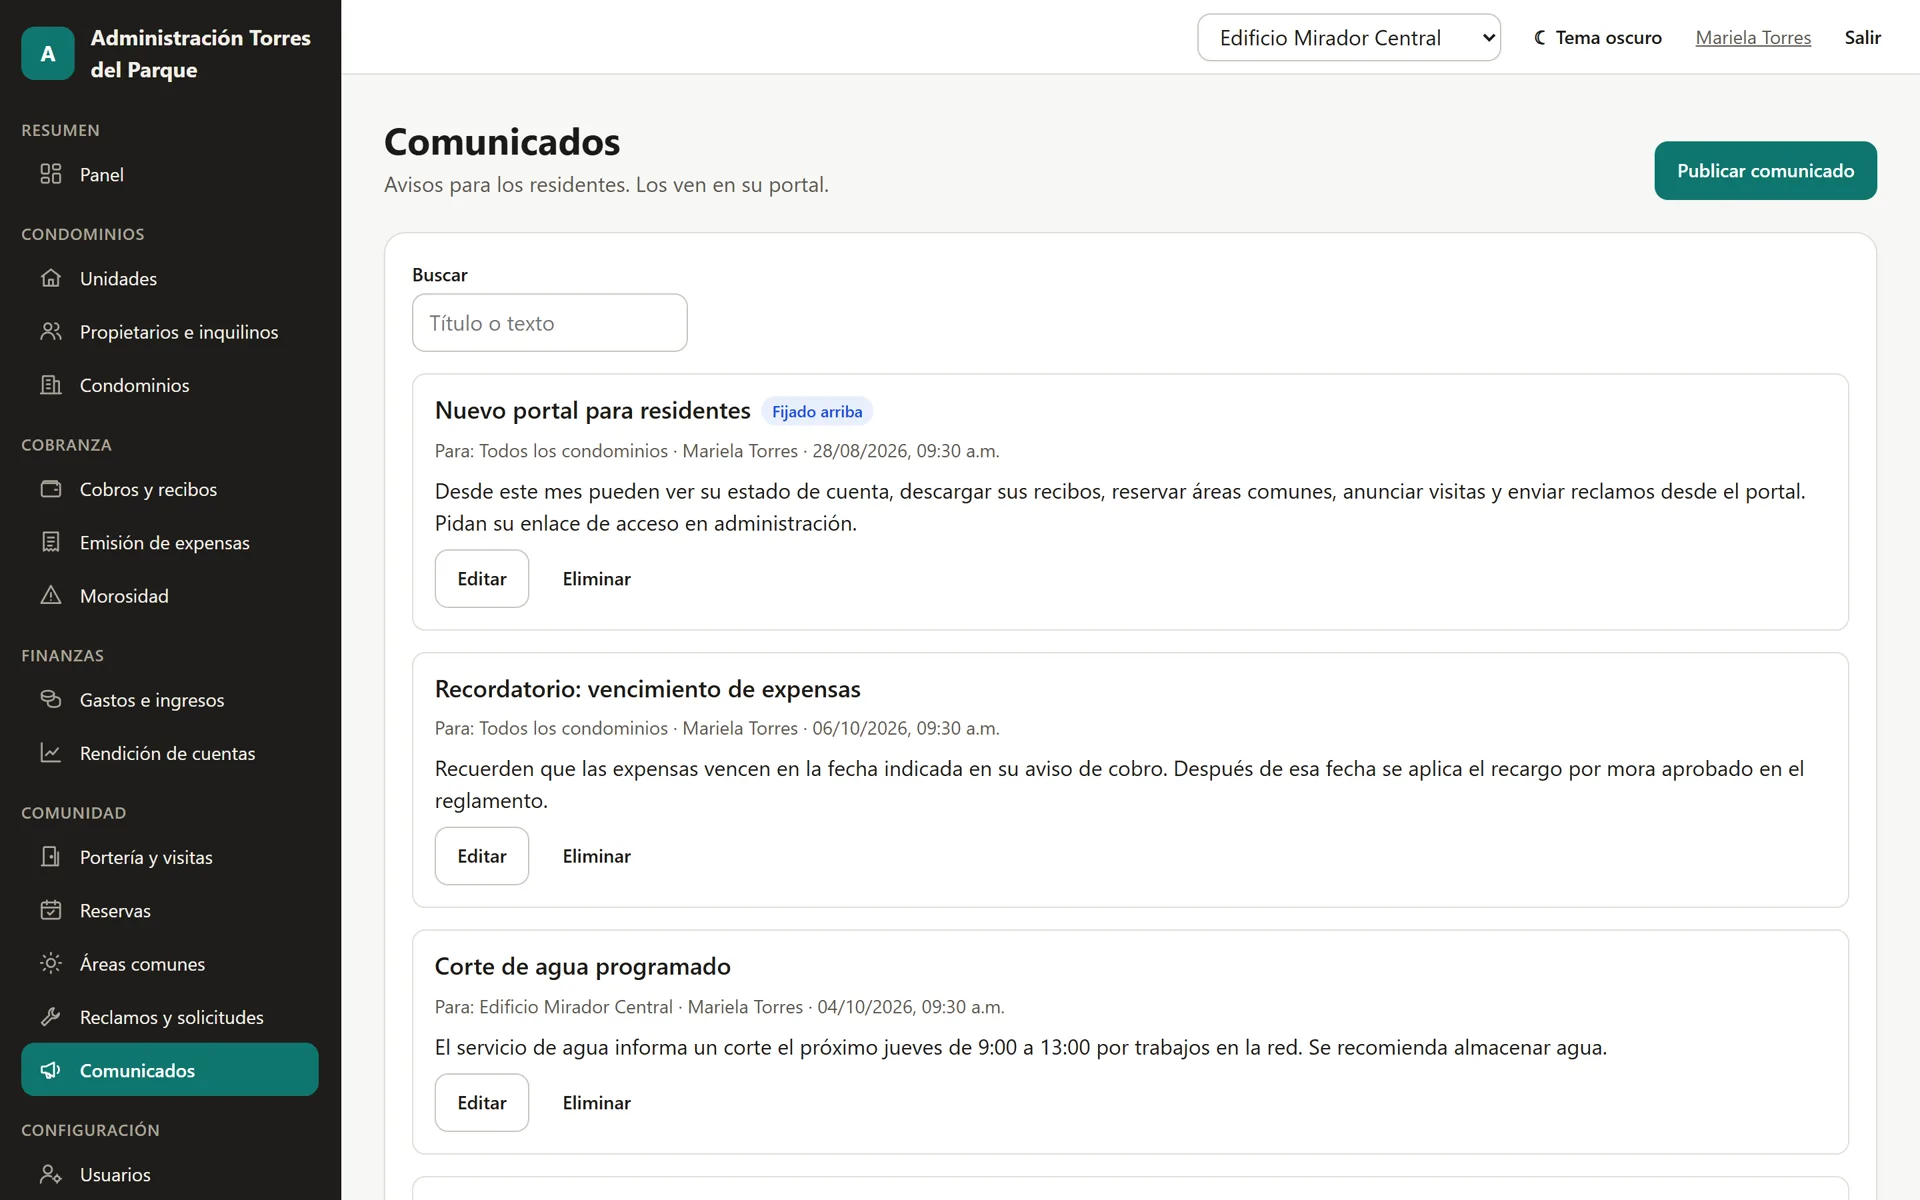Viewport: 1920px width, 1200px height.
Task: Go to Áreas comunes
Action: pyautogui.click(x=170, y=963)
